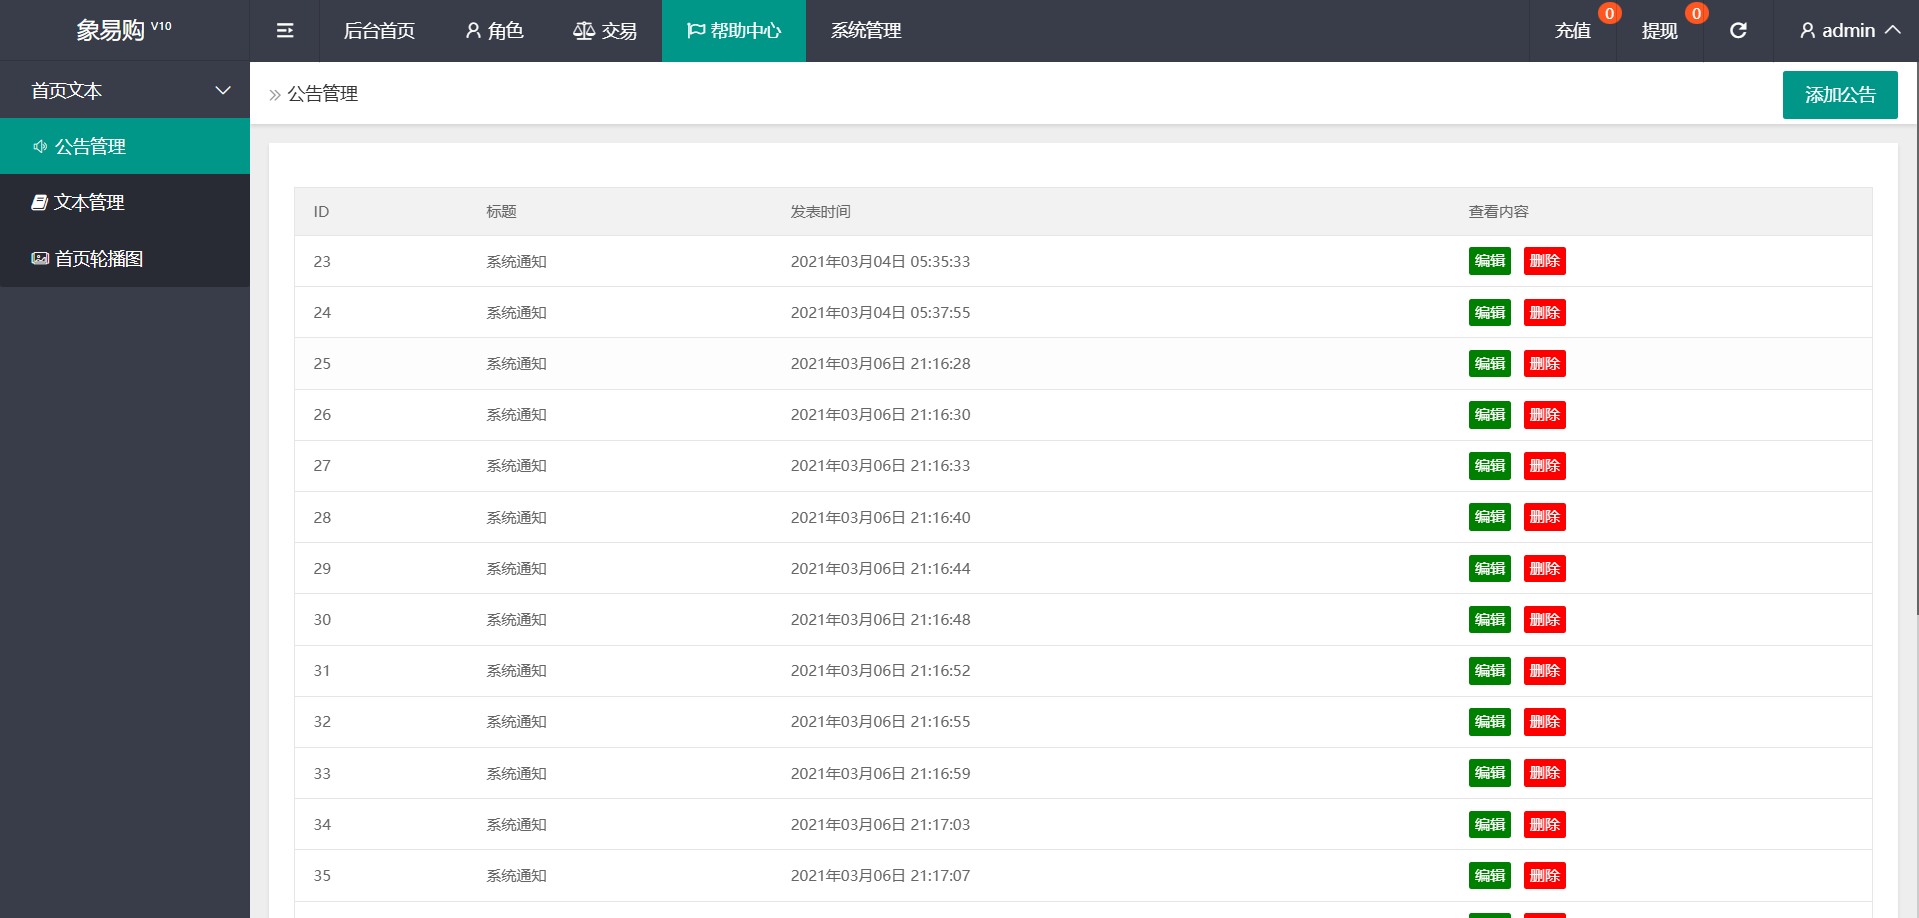Delete announcement ID 26

coord(1545,414)
